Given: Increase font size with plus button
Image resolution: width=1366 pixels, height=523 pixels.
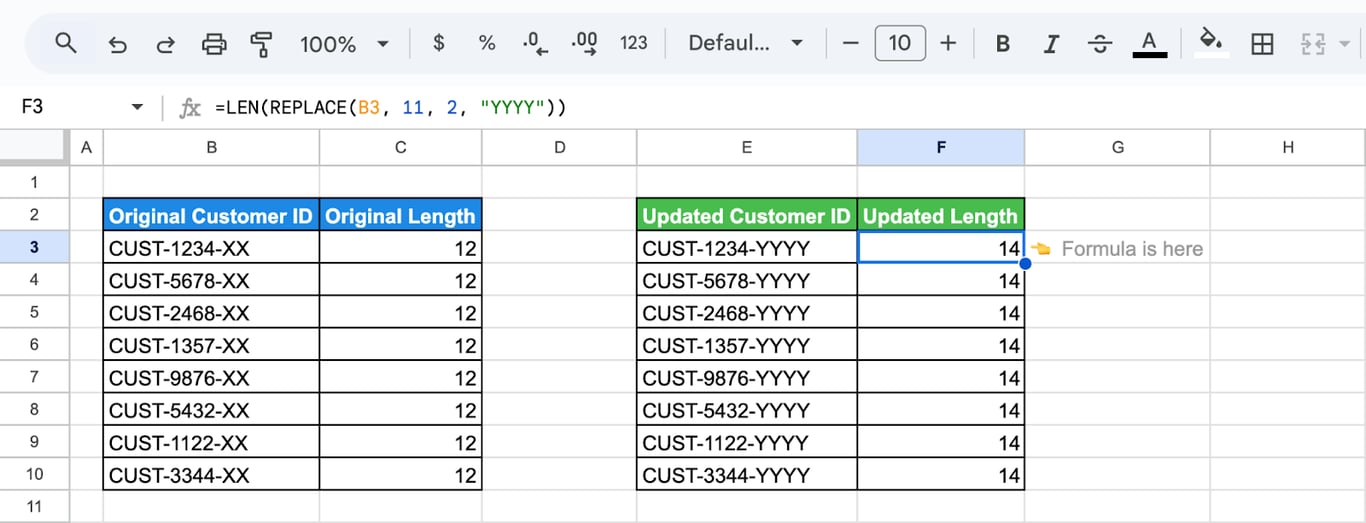Looking at the screenshot, I should click(949, 43).
